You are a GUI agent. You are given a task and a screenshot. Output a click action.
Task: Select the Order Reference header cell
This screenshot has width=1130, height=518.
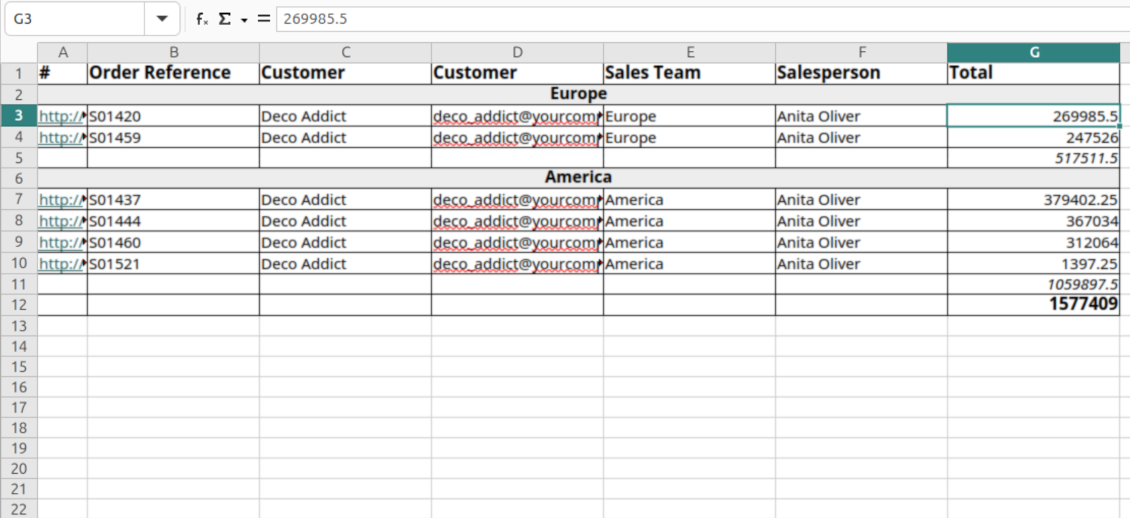(x=173, y=73)
